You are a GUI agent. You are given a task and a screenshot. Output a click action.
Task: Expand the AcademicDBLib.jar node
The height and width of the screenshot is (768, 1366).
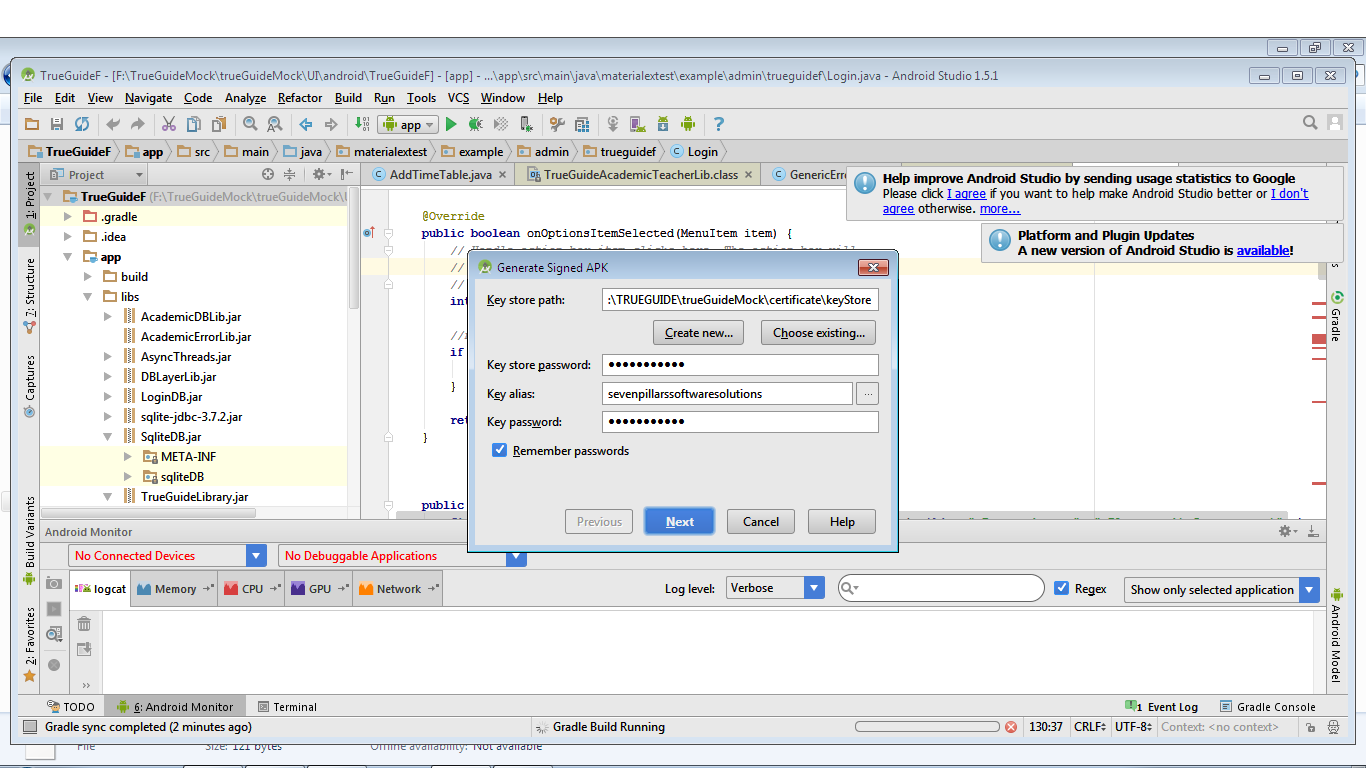[108, 317]
